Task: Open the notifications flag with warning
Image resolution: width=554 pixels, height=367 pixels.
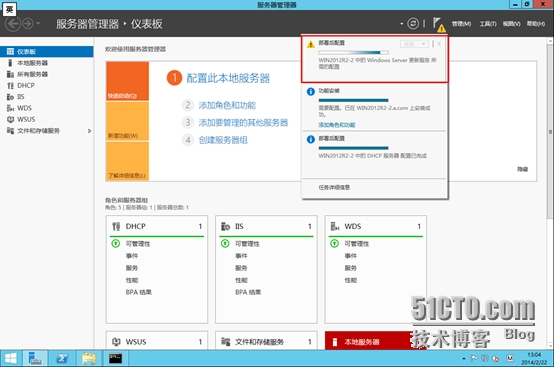Action: [438, 24]
